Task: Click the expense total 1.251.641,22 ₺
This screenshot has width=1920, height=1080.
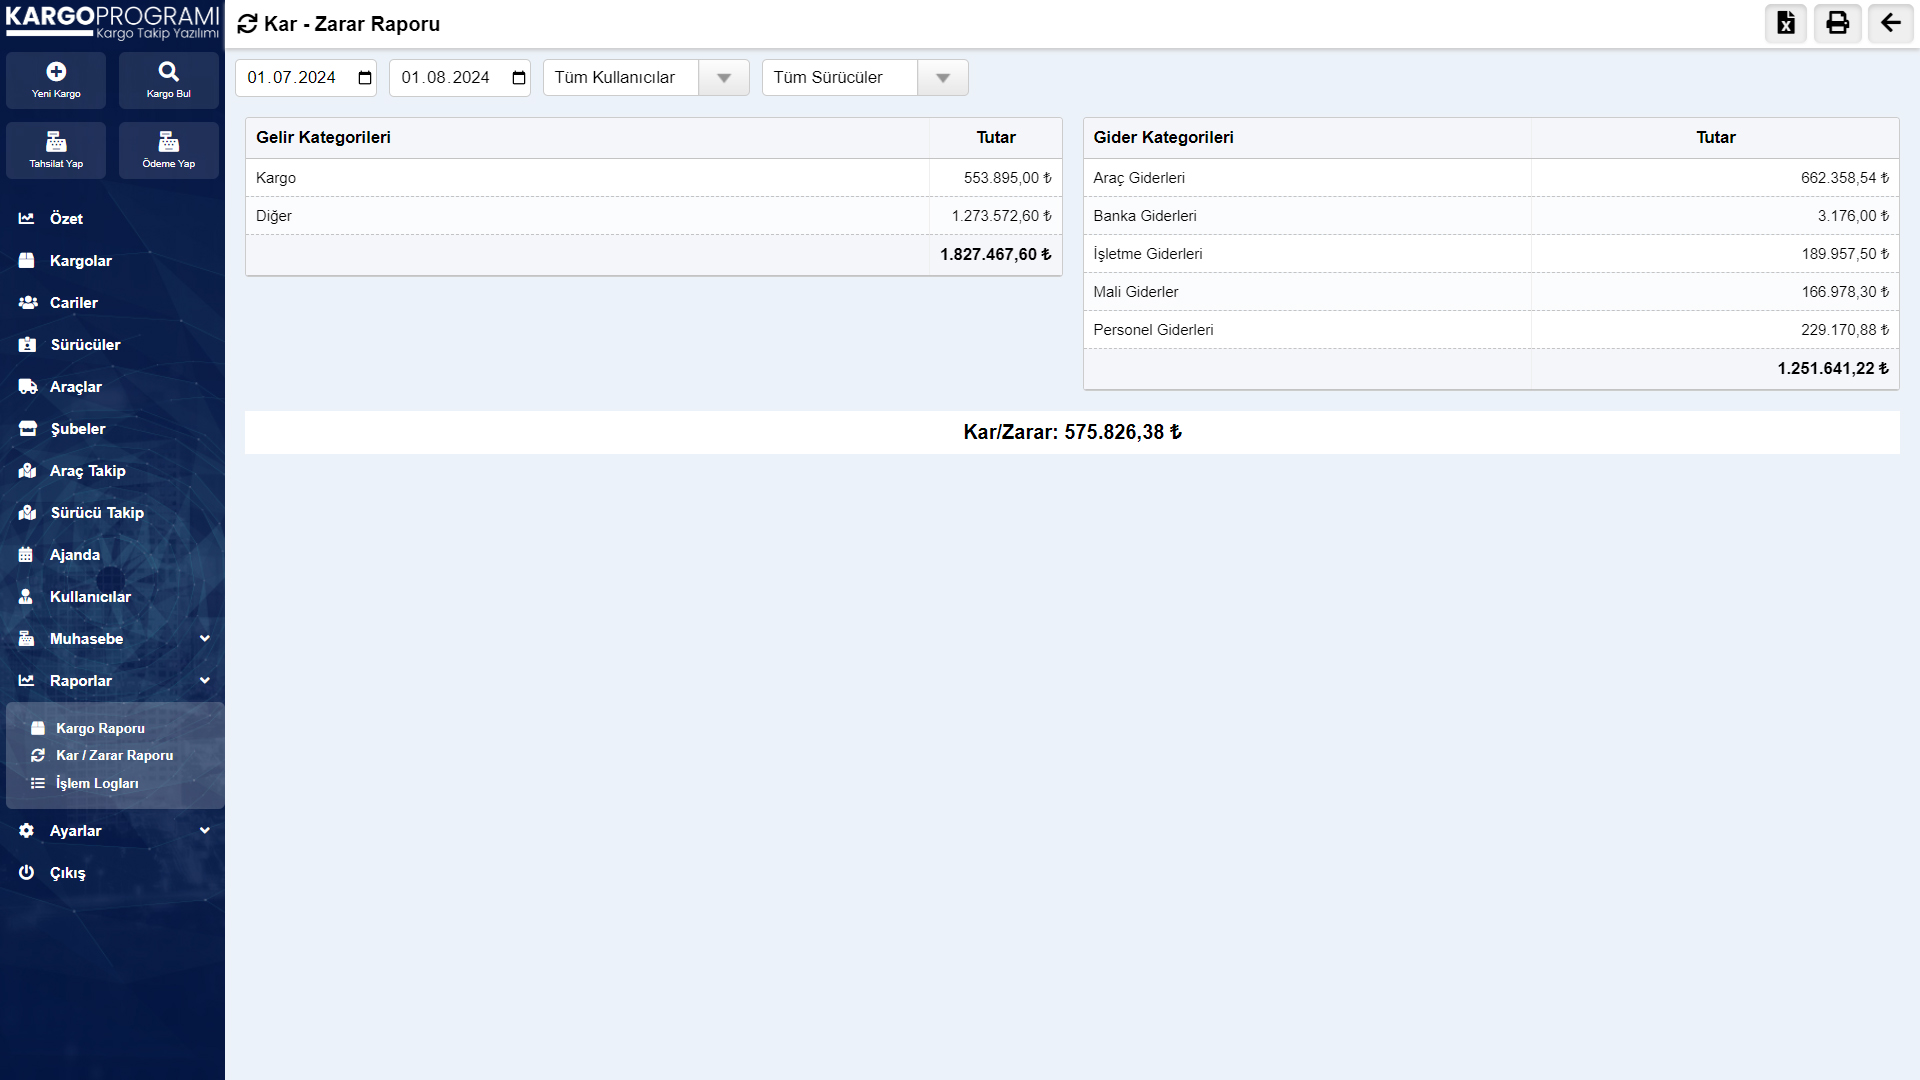Action: (x=1833, y=369)
